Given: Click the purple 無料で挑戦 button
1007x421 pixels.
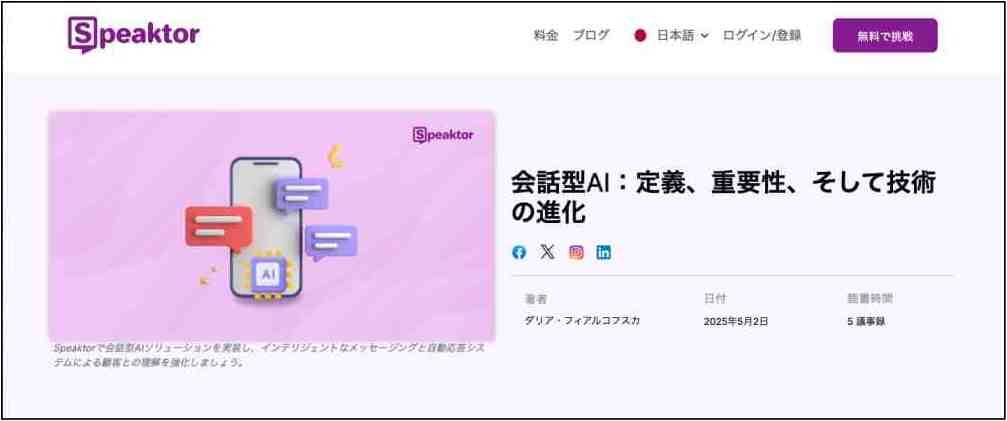Looking at the screenshot, I should click(x=885, y=36).
